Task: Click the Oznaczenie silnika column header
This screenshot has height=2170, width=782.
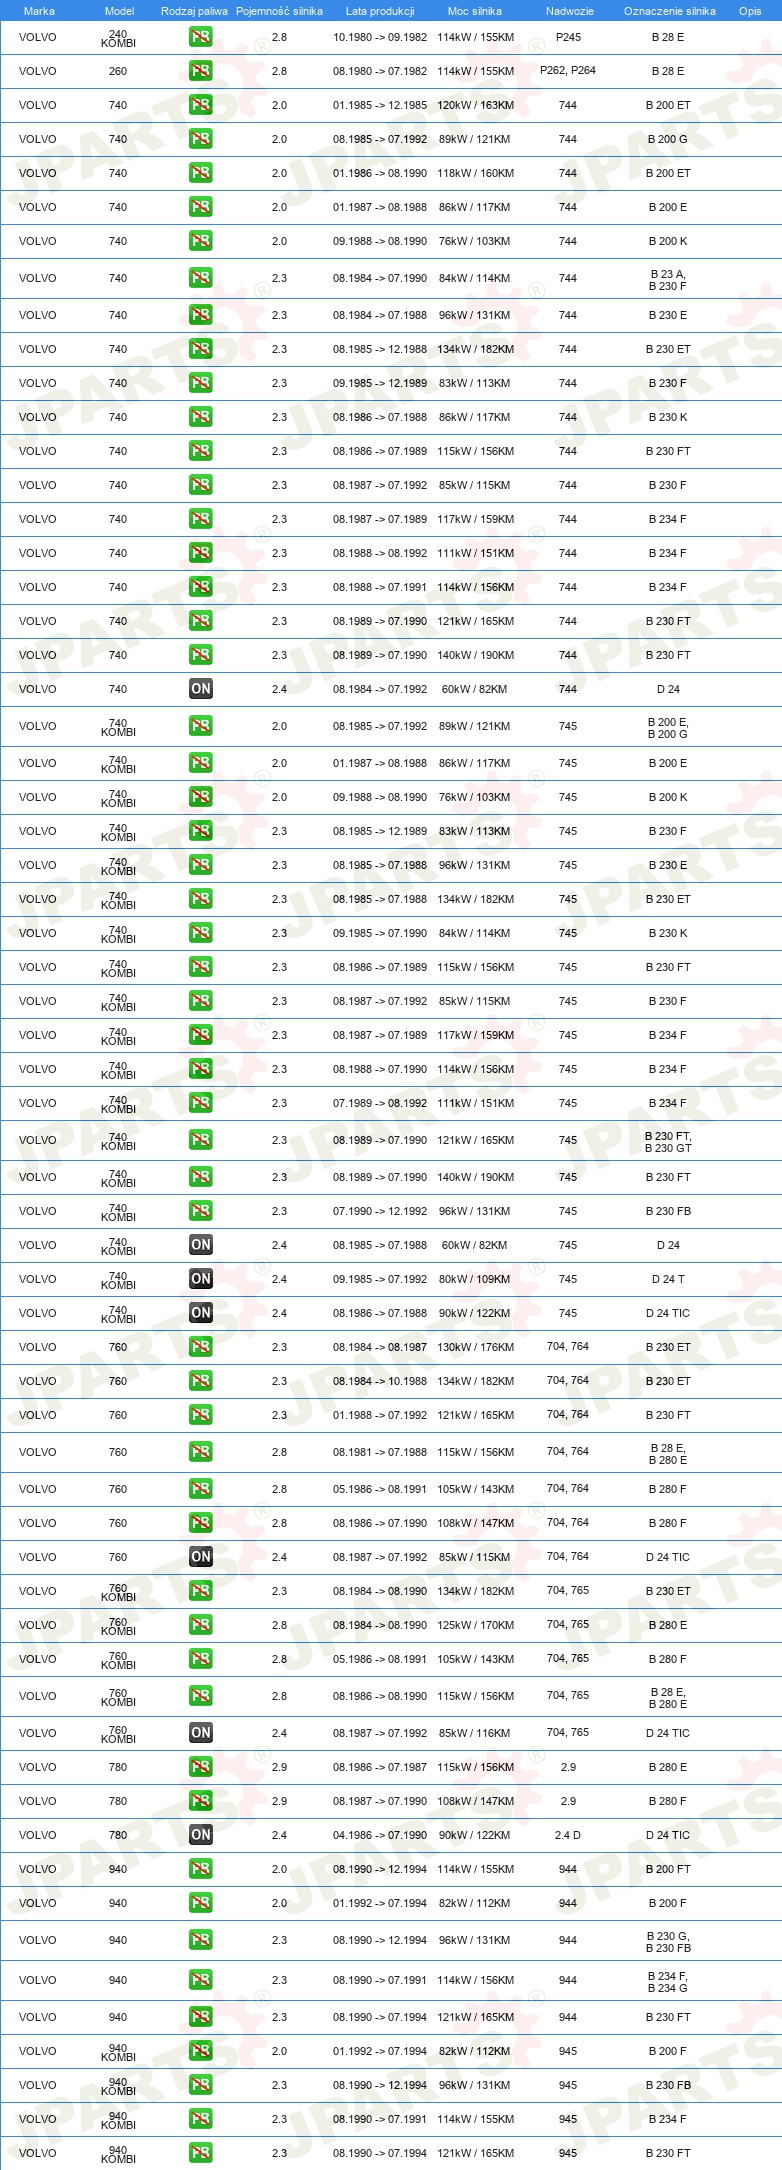Action: click(x=670, y=11)
